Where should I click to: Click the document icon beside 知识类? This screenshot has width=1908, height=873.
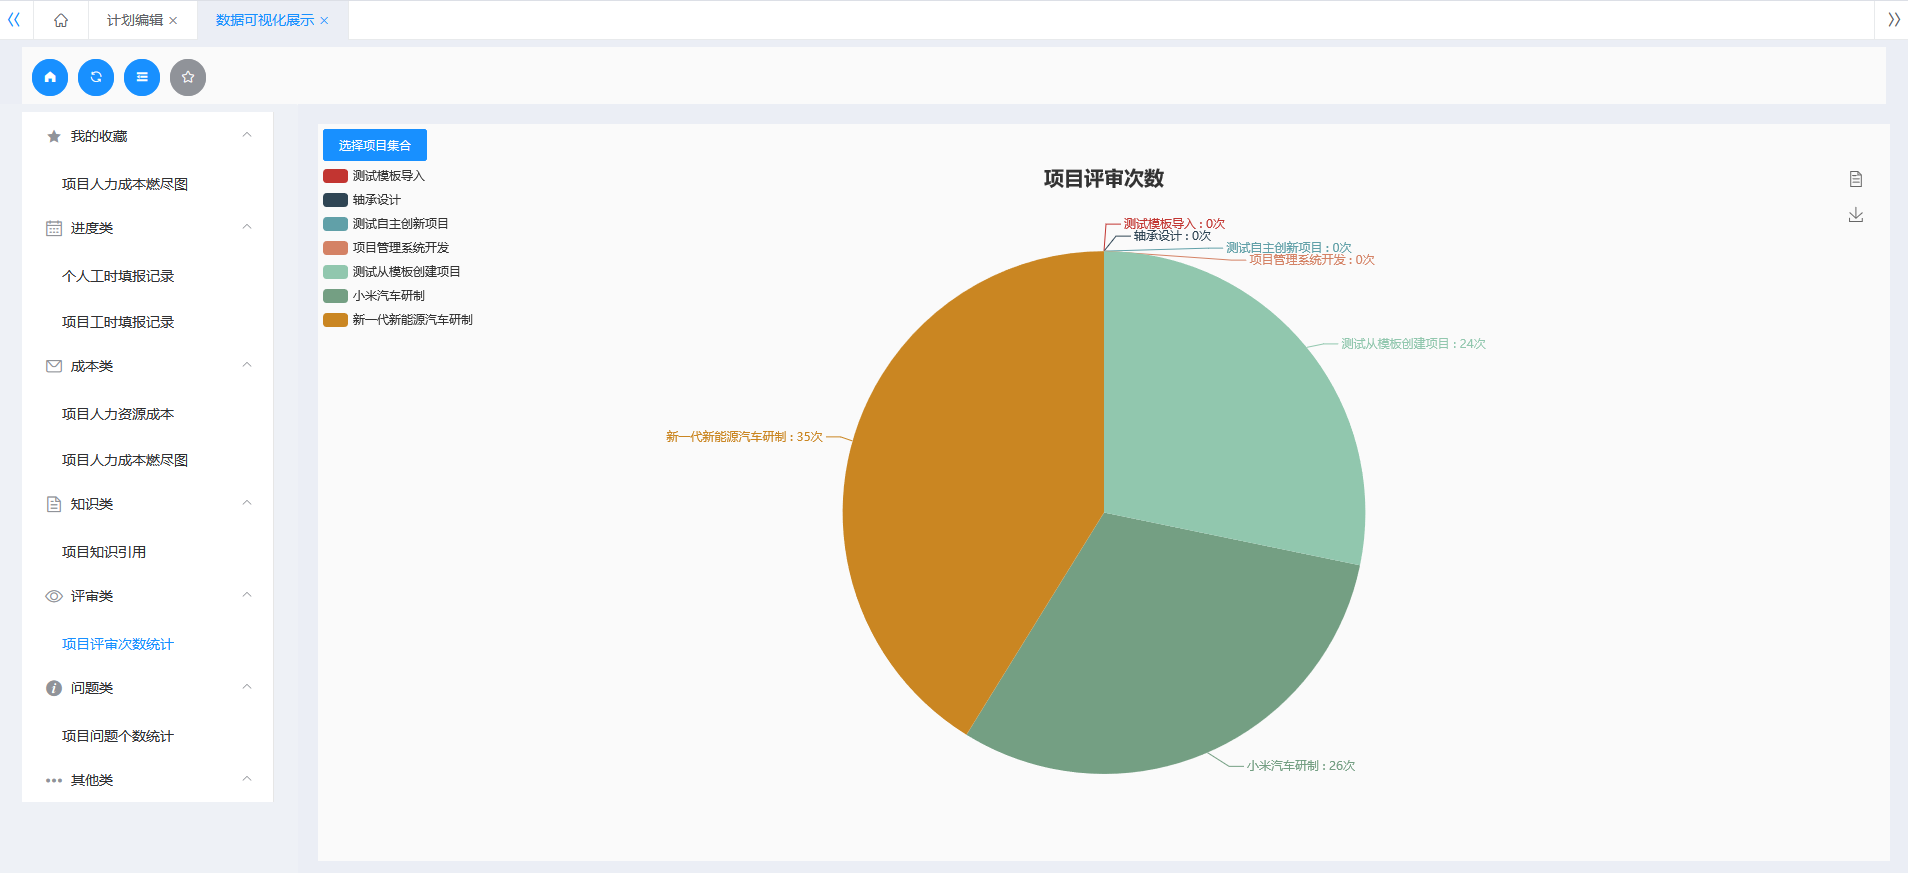(54, 504)
